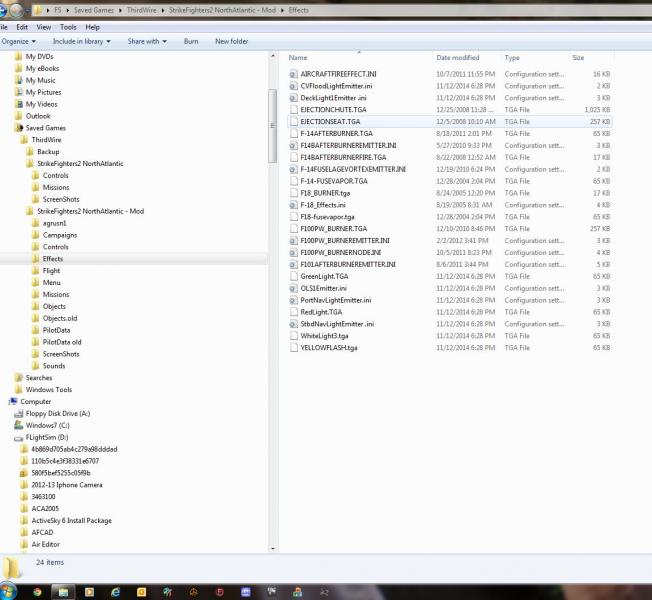Open the Include in library dropdown

[x=82, y=41]
